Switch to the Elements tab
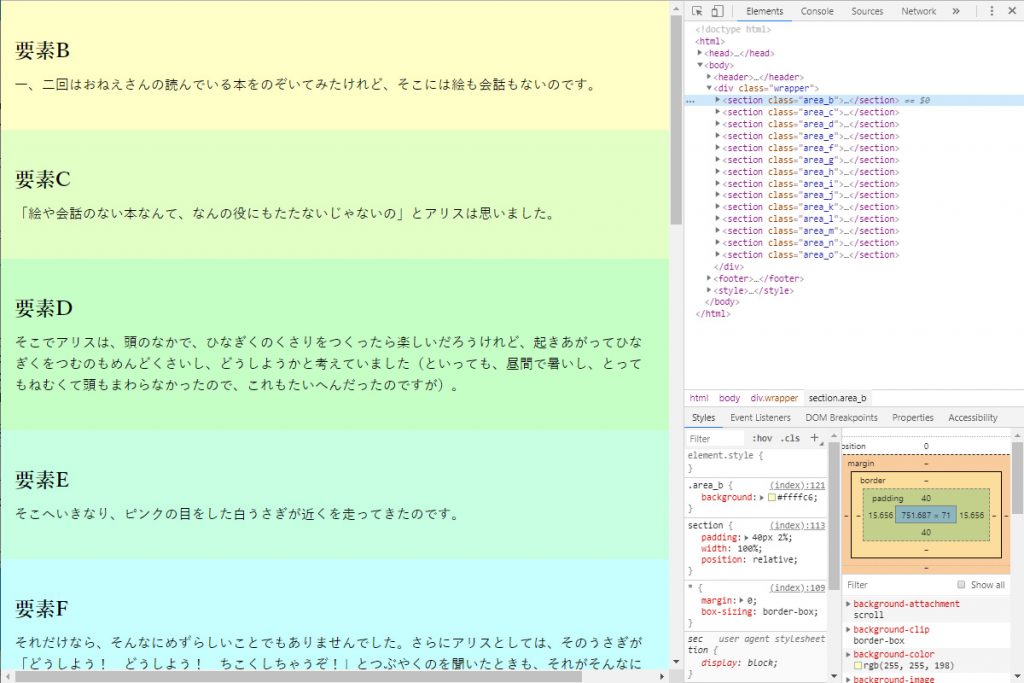Viewport: 1024px width, 683px height. pos(765,11)
